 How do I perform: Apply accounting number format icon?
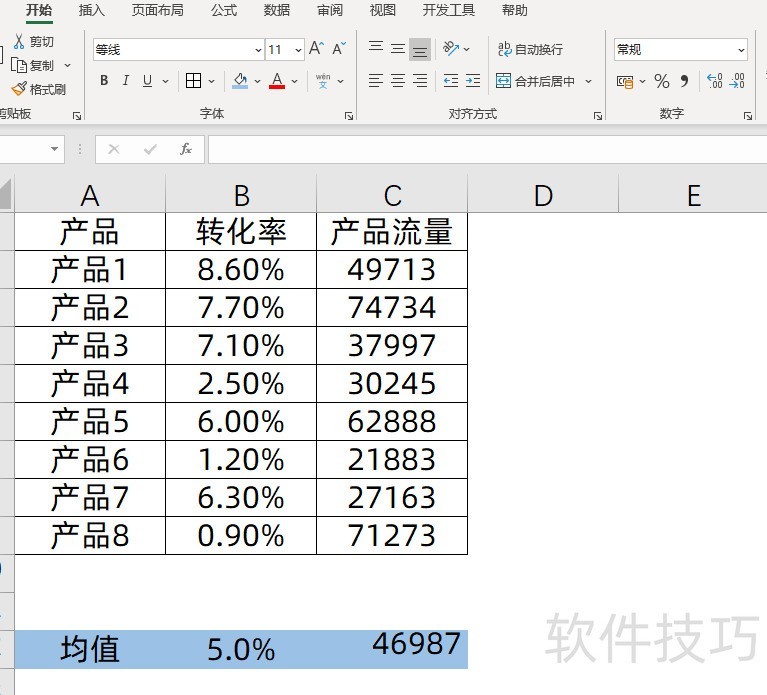[x=625, y=81]
